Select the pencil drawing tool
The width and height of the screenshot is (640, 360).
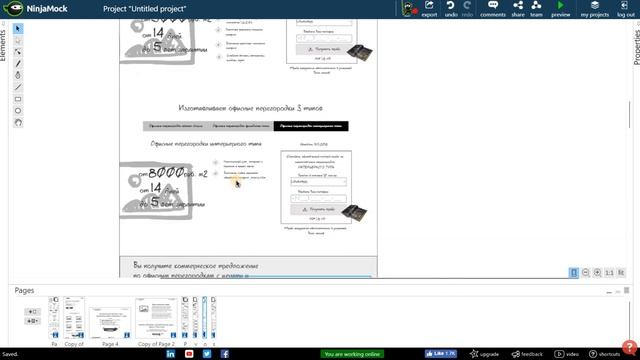click(18, 64)
